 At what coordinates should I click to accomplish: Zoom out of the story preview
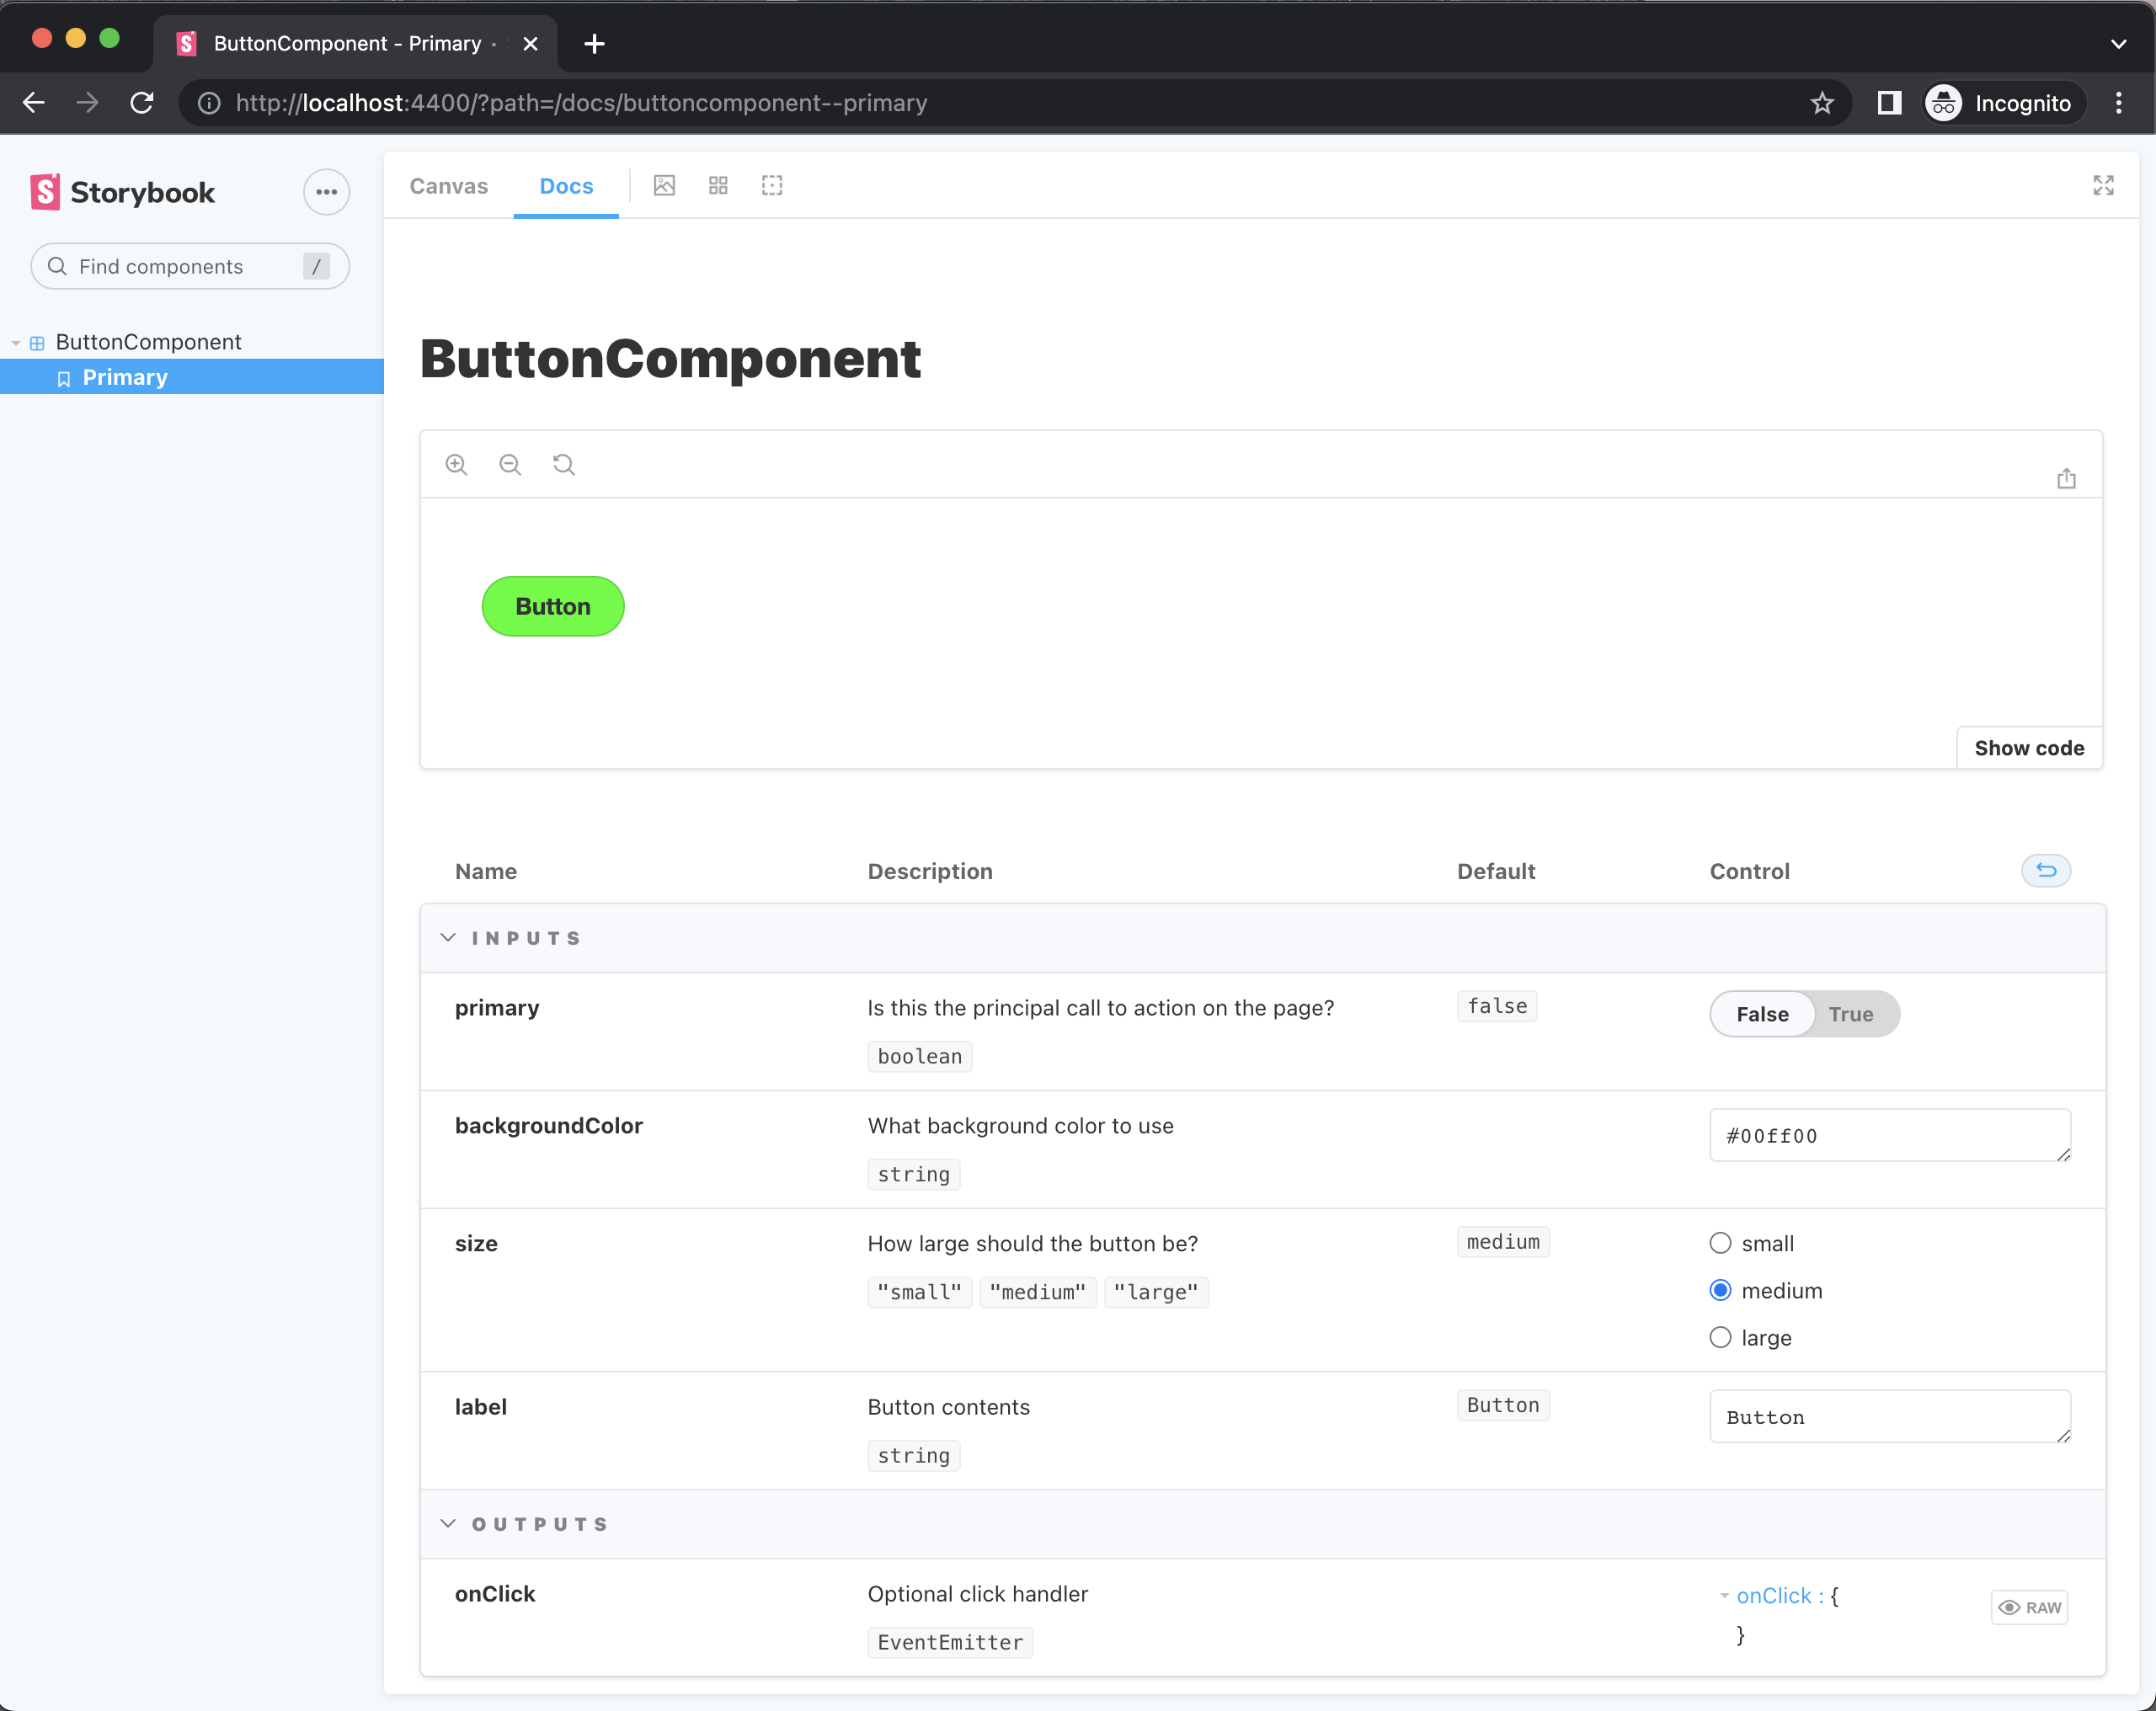click(510, 464)
